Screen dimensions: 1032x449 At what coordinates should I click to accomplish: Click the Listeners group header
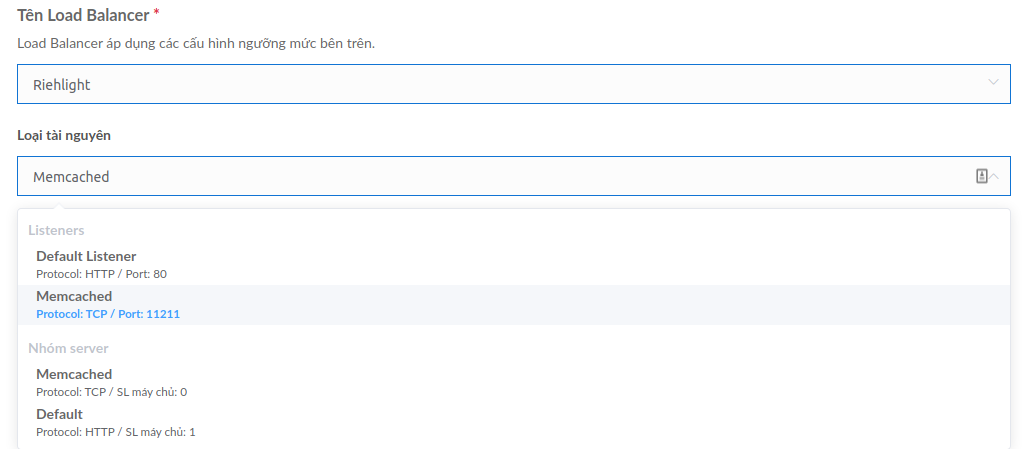tap(56, 230)
